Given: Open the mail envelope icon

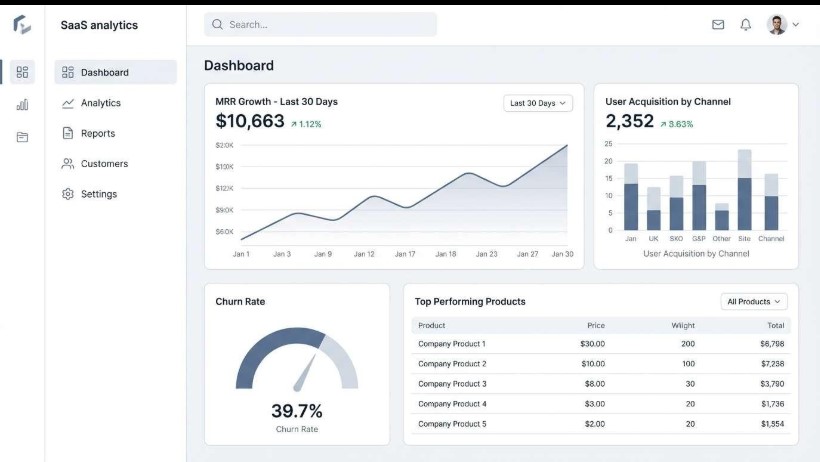Looking at the screenshot, I should tap(718, 25).
